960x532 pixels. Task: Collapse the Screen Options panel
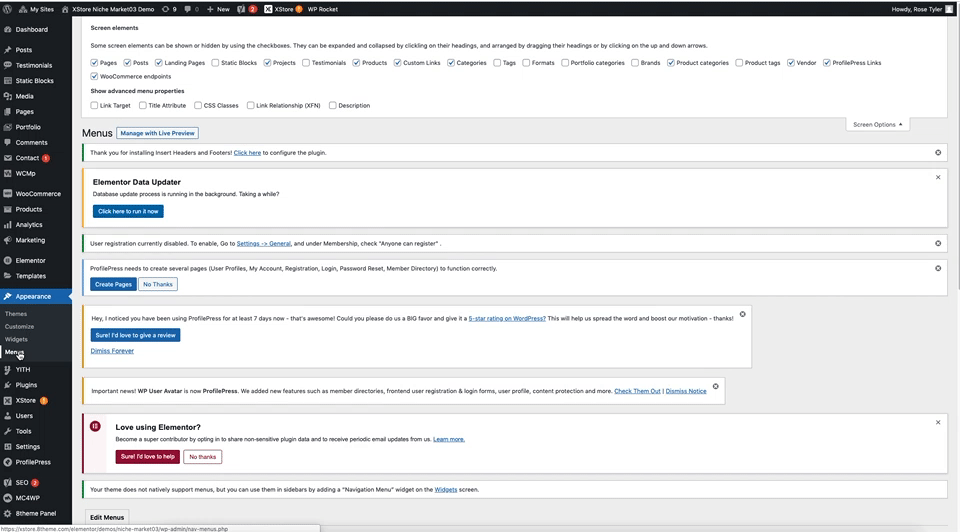(877, 124)
